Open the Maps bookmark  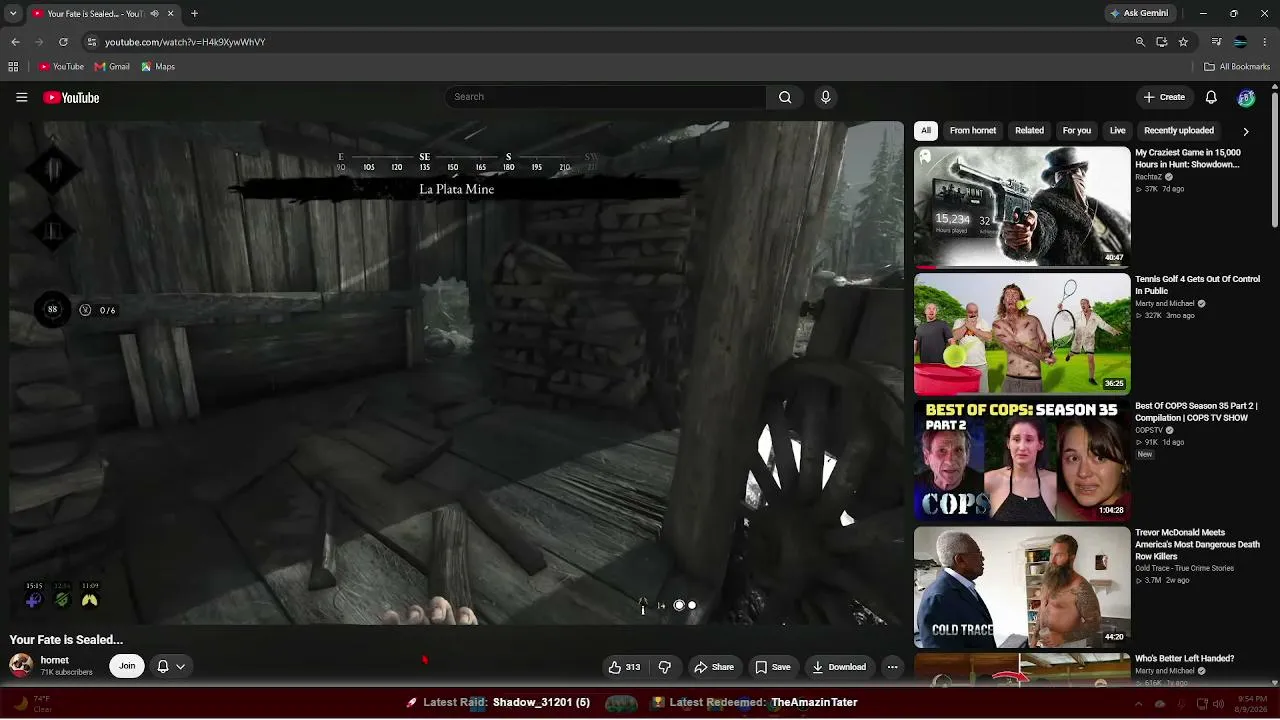(158, 67)
